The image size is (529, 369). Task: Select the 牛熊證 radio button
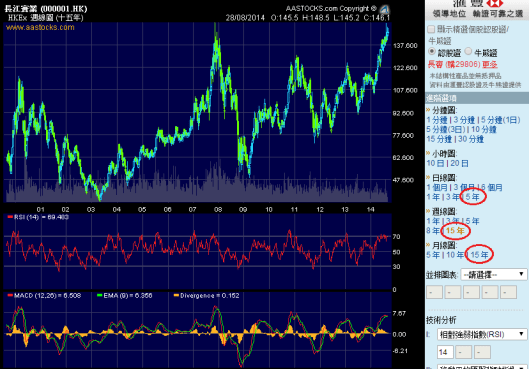[x=468, y=51]
